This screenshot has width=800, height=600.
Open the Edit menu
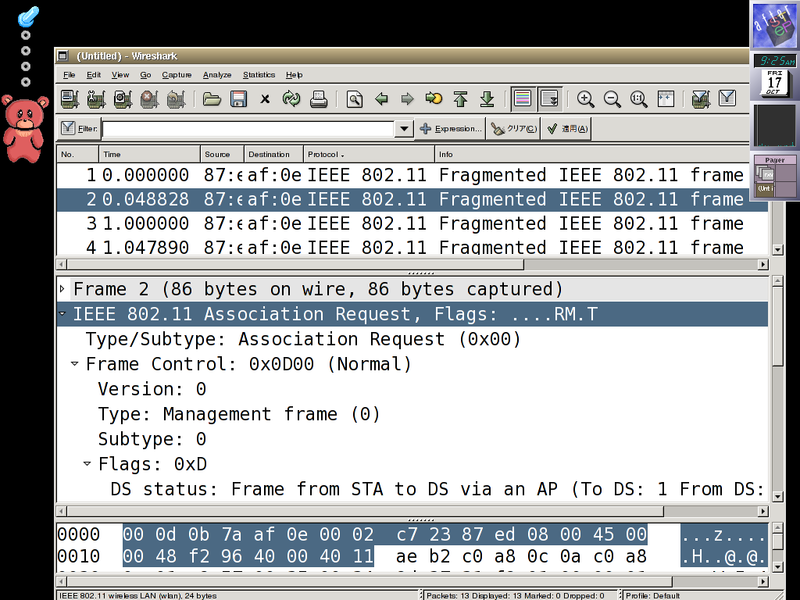coord(93,74)
